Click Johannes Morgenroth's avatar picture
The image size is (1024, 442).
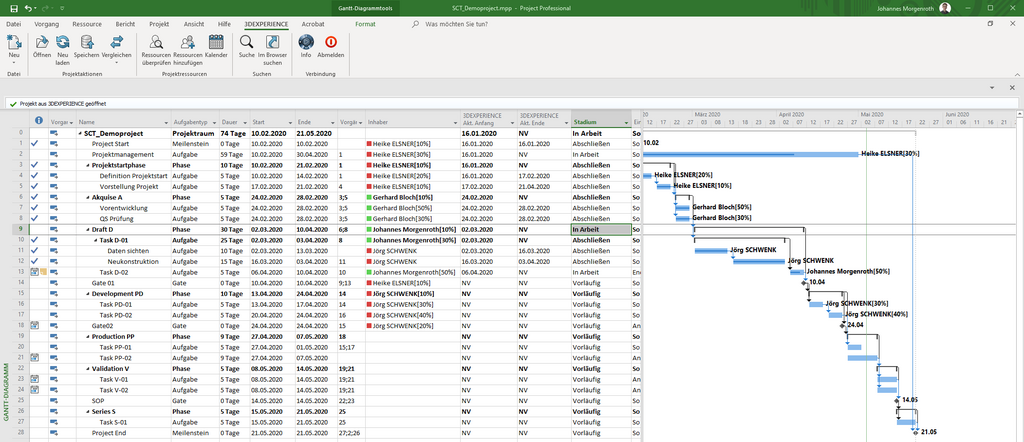pos(944,8)
